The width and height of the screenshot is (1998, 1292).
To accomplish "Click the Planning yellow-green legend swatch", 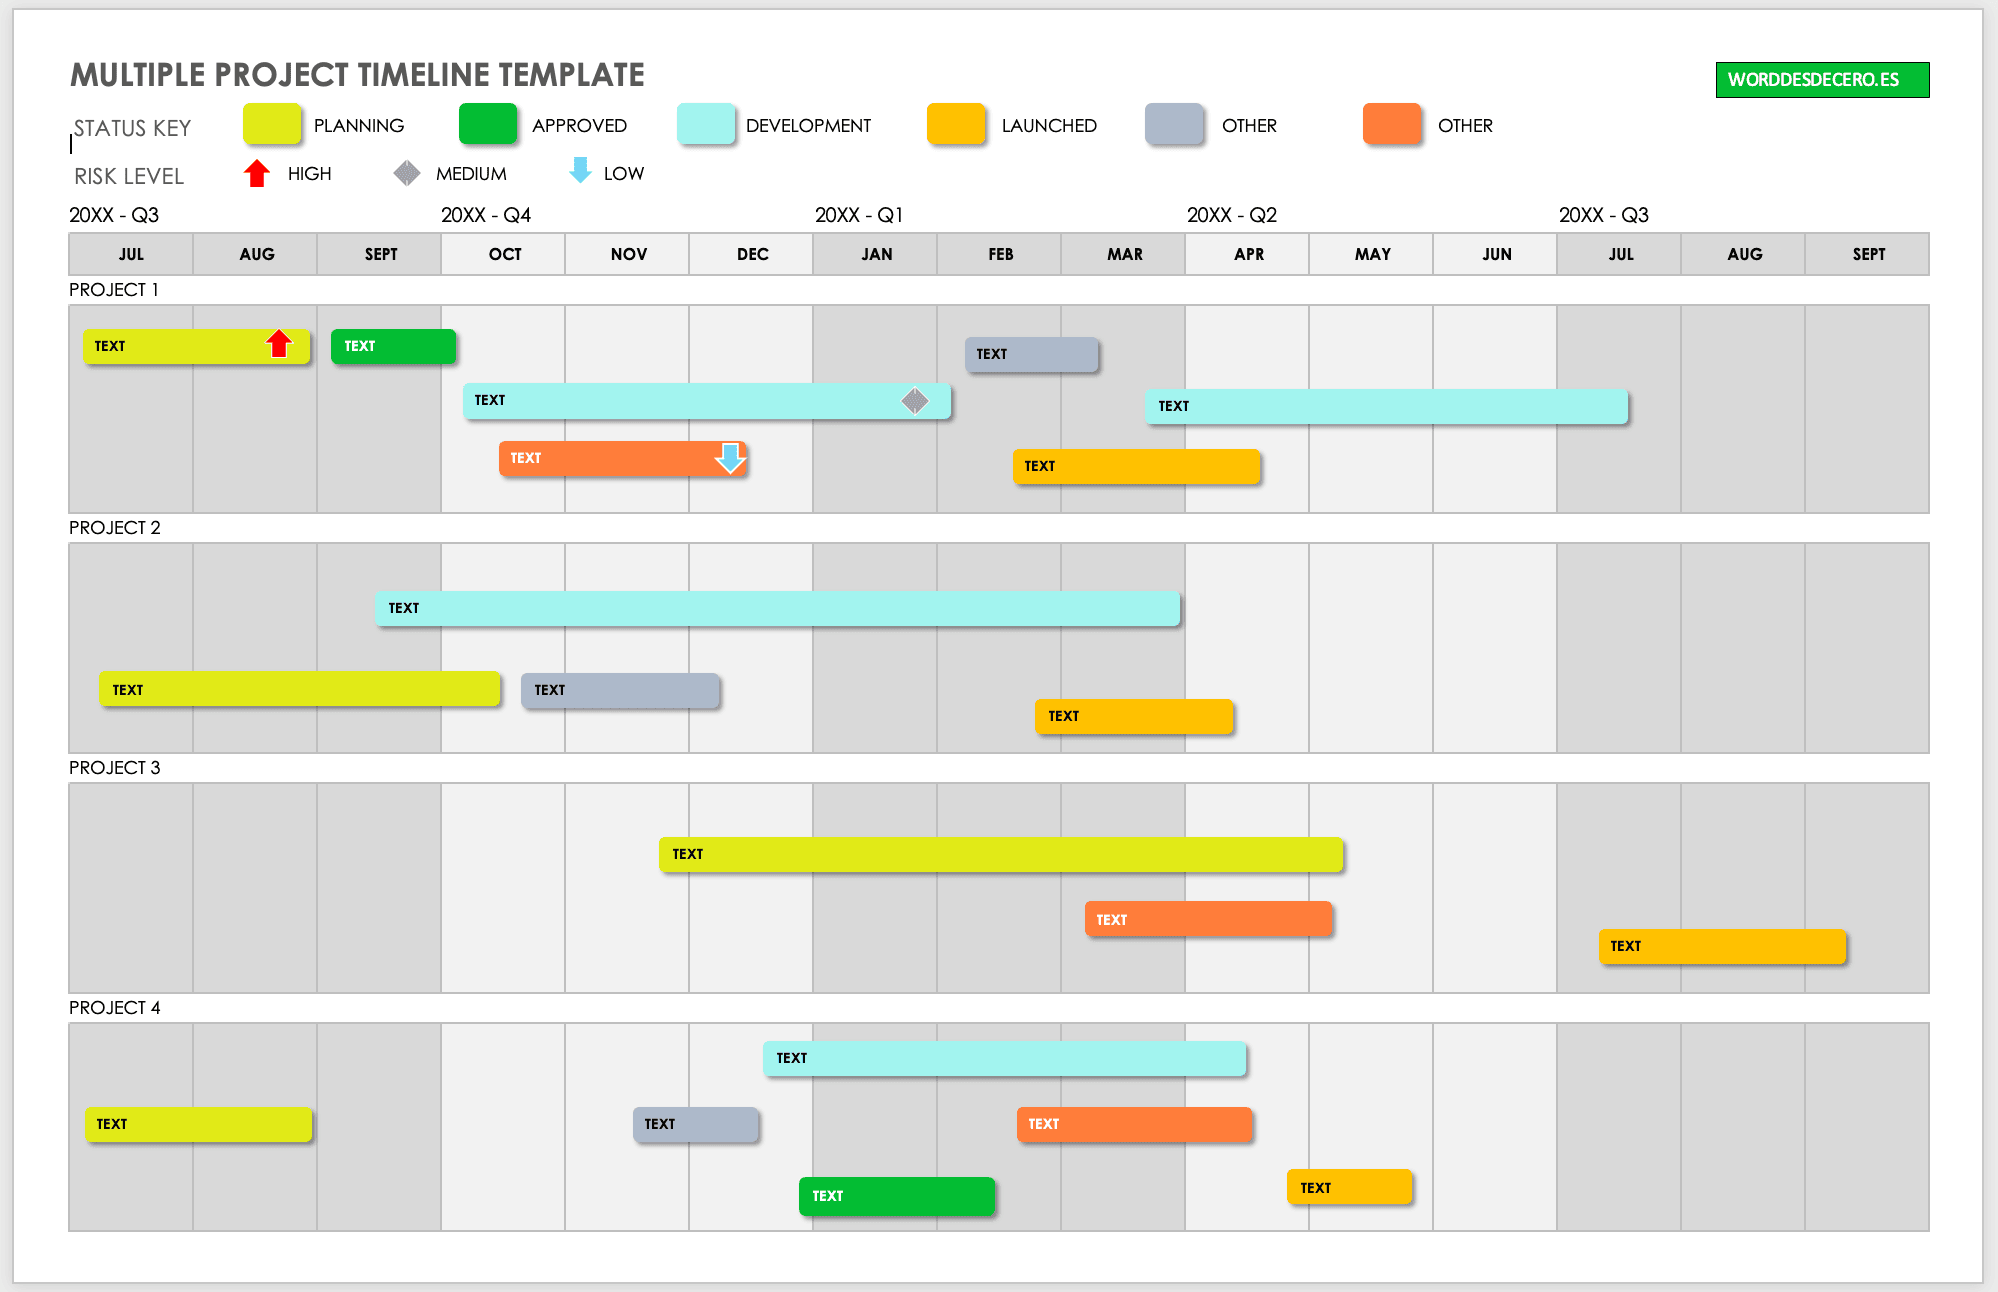I will coord(272,124).
